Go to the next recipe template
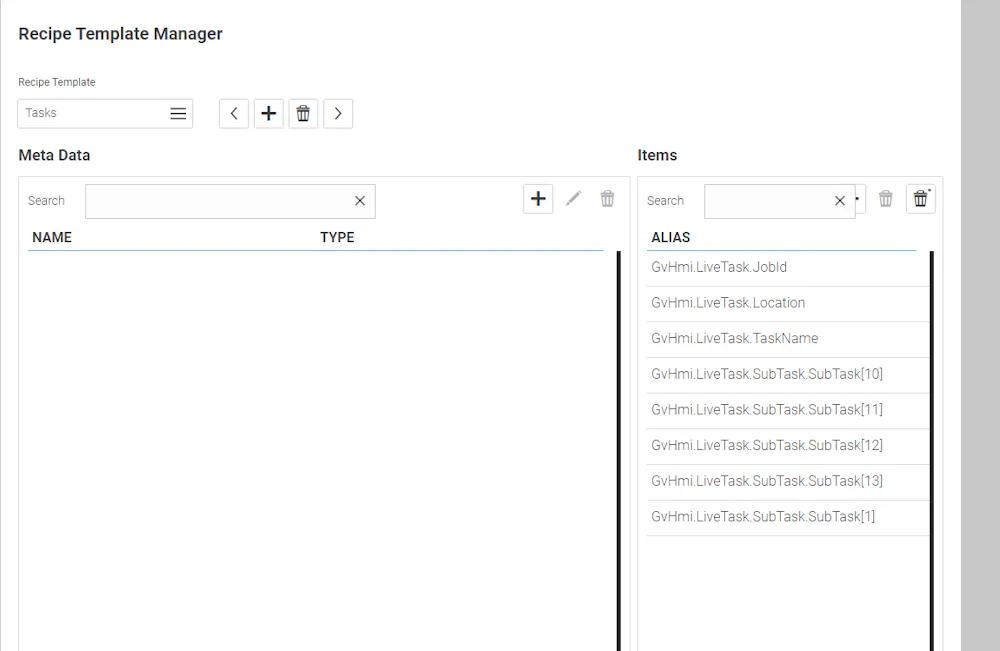The width and height of the screenshot is (1000, 651). coord(338,113)
